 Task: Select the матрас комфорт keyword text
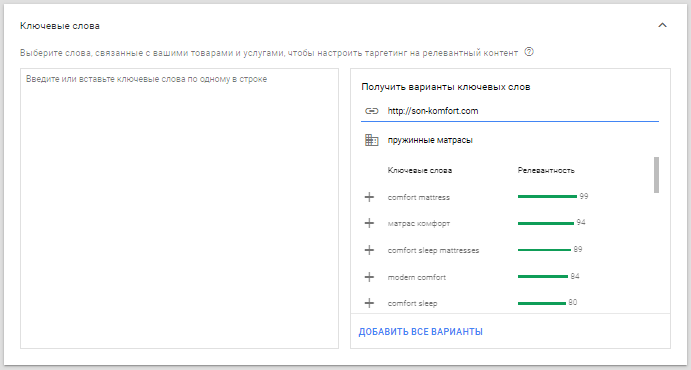point(419,223)
